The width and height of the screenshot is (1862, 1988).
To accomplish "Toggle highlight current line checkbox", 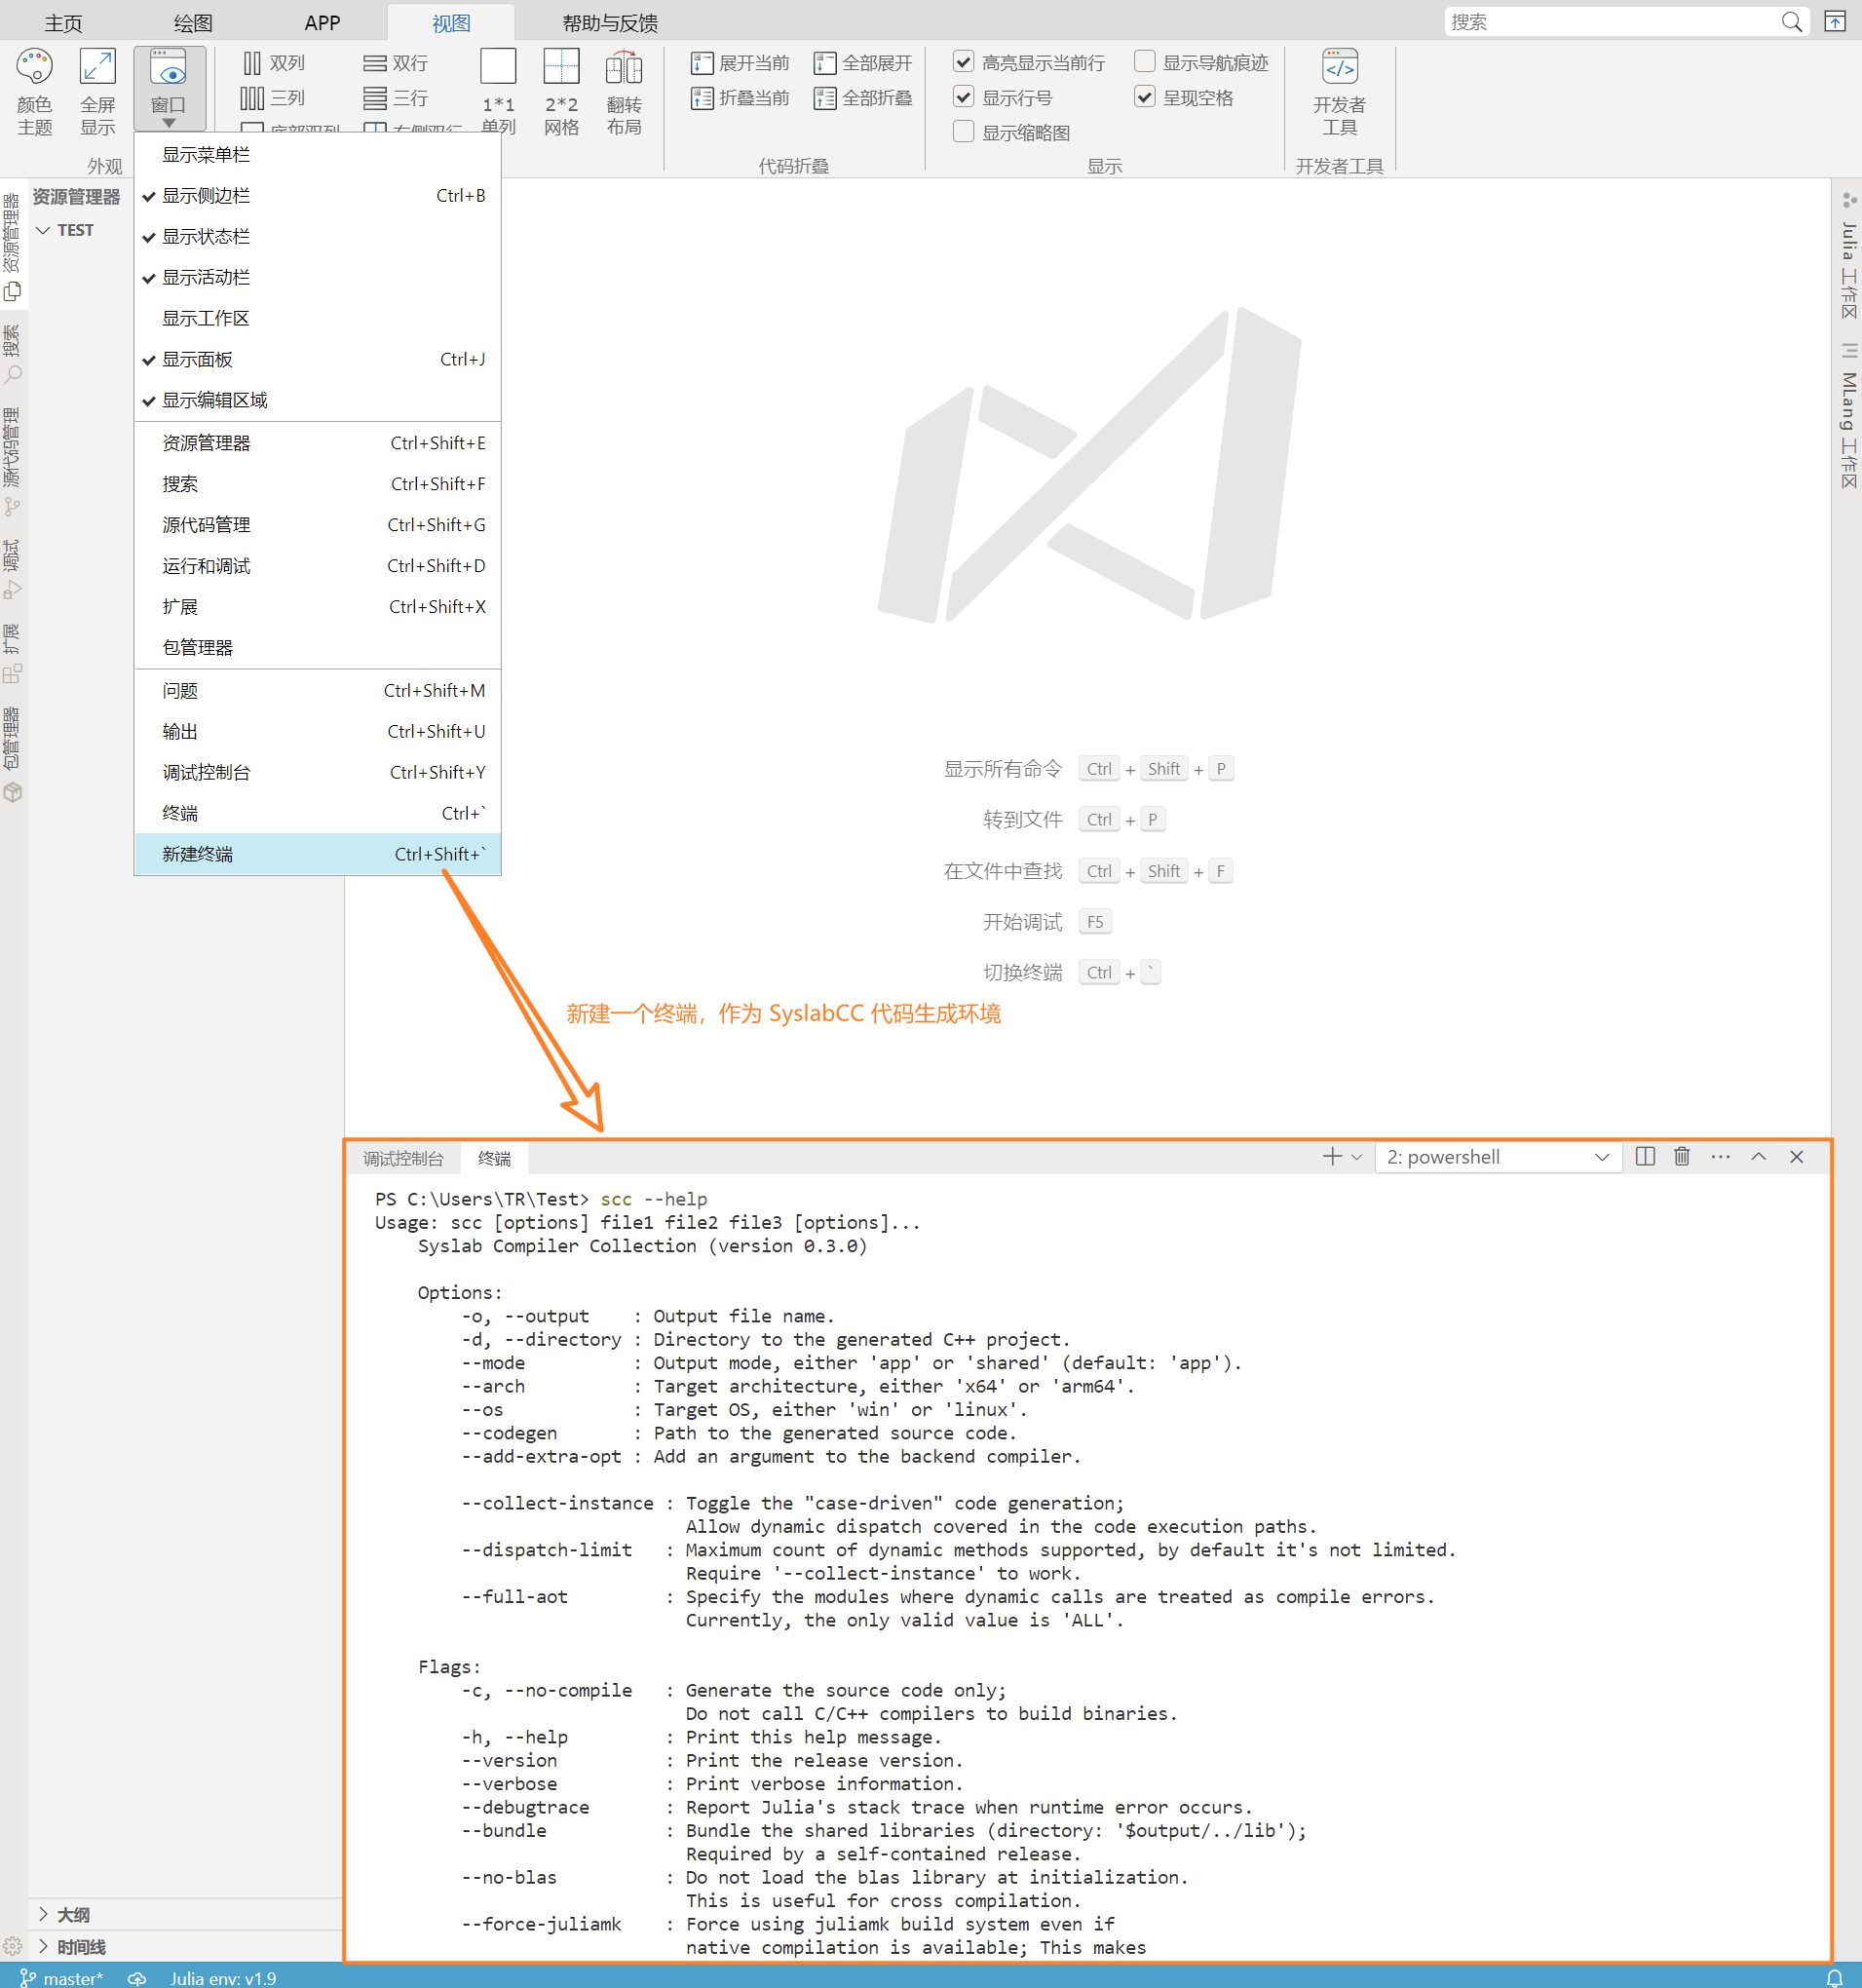I will pyautogui.click(x=964, y=62).
